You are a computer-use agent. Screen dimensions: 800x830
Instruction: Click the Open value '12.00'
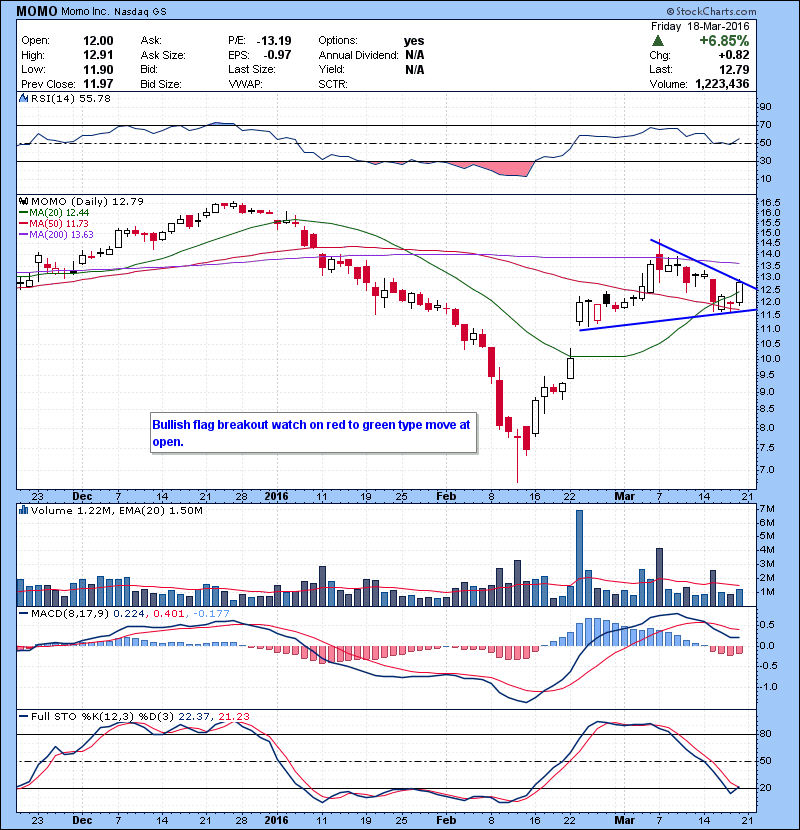pos(98,41)
